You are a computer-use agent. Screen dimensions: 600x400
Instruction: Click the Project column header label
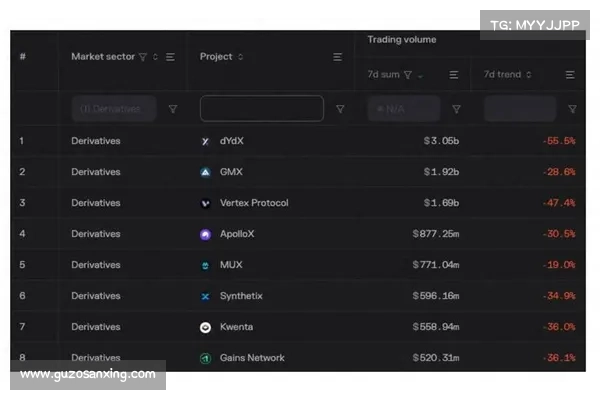(216, 57)
